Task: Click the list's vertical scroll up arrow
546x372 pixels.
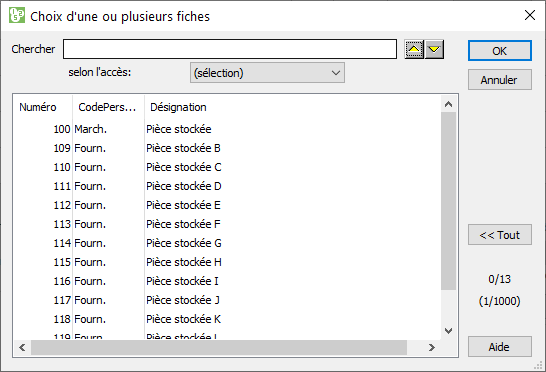Action: pyautogui.click(x=448, y=104)
